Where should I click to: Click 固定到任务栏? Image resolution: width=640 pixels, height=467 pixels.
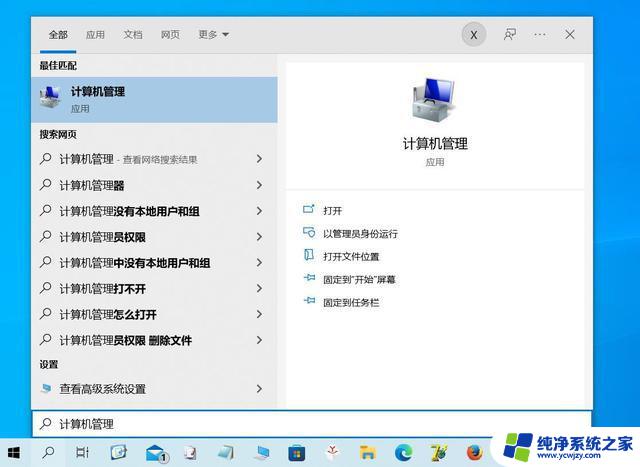click(x=351, y=302)
